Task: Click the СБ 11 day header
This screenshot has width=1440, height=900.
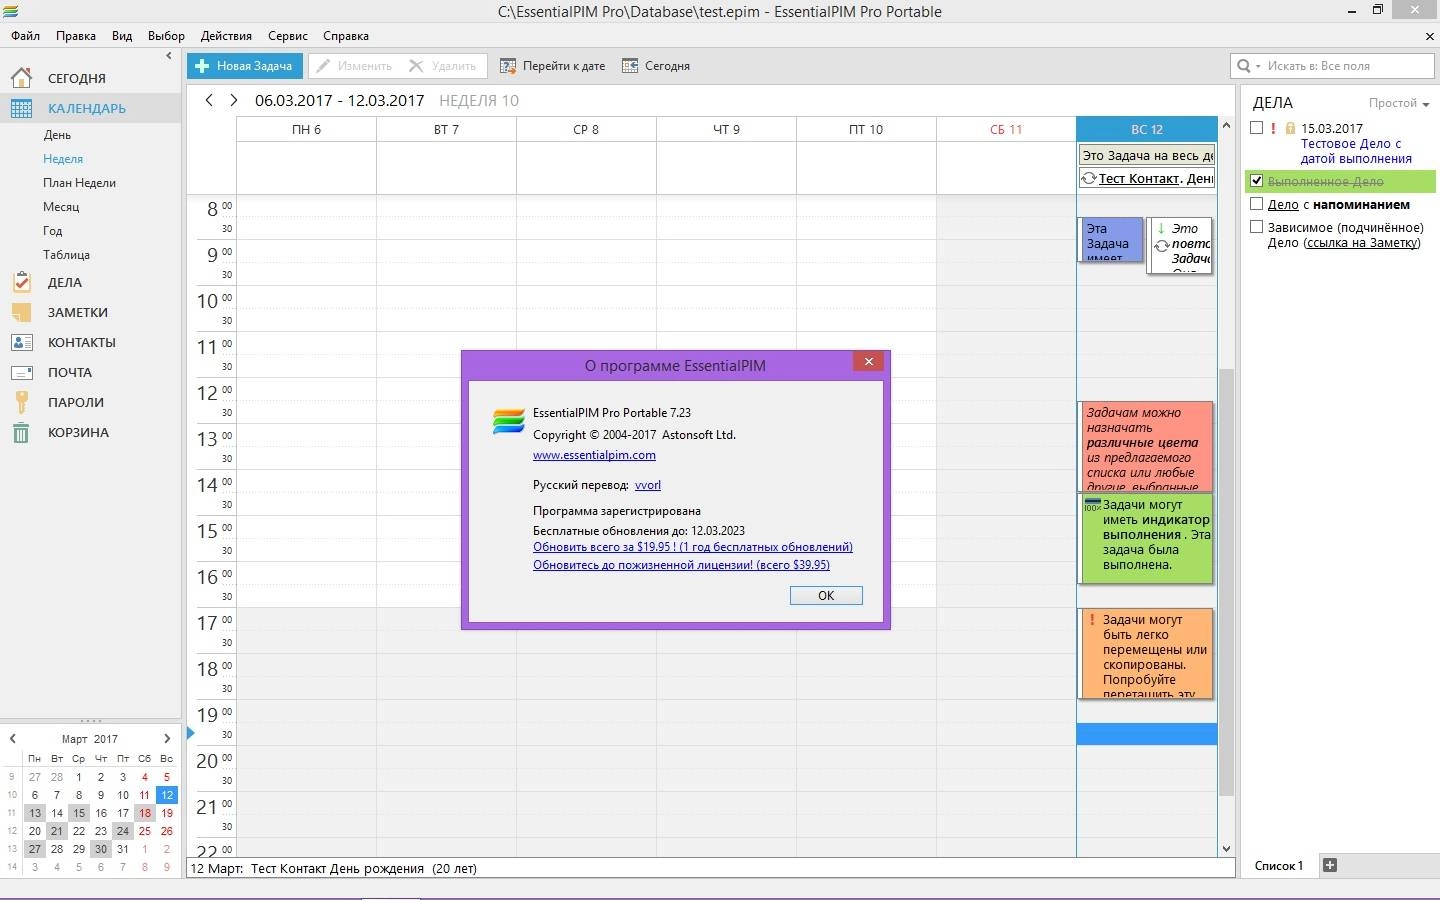Action: (1006, 129)
